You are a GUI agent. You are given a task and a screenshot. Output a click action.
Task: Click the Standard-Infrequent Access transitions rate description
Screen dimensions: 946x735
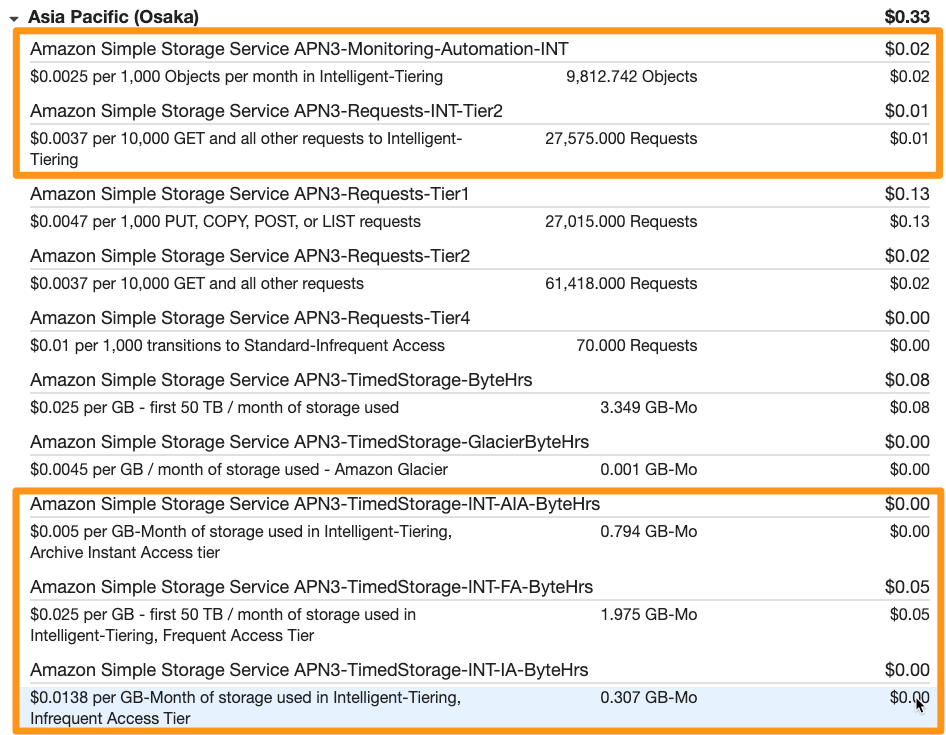(x=237, y=346)
